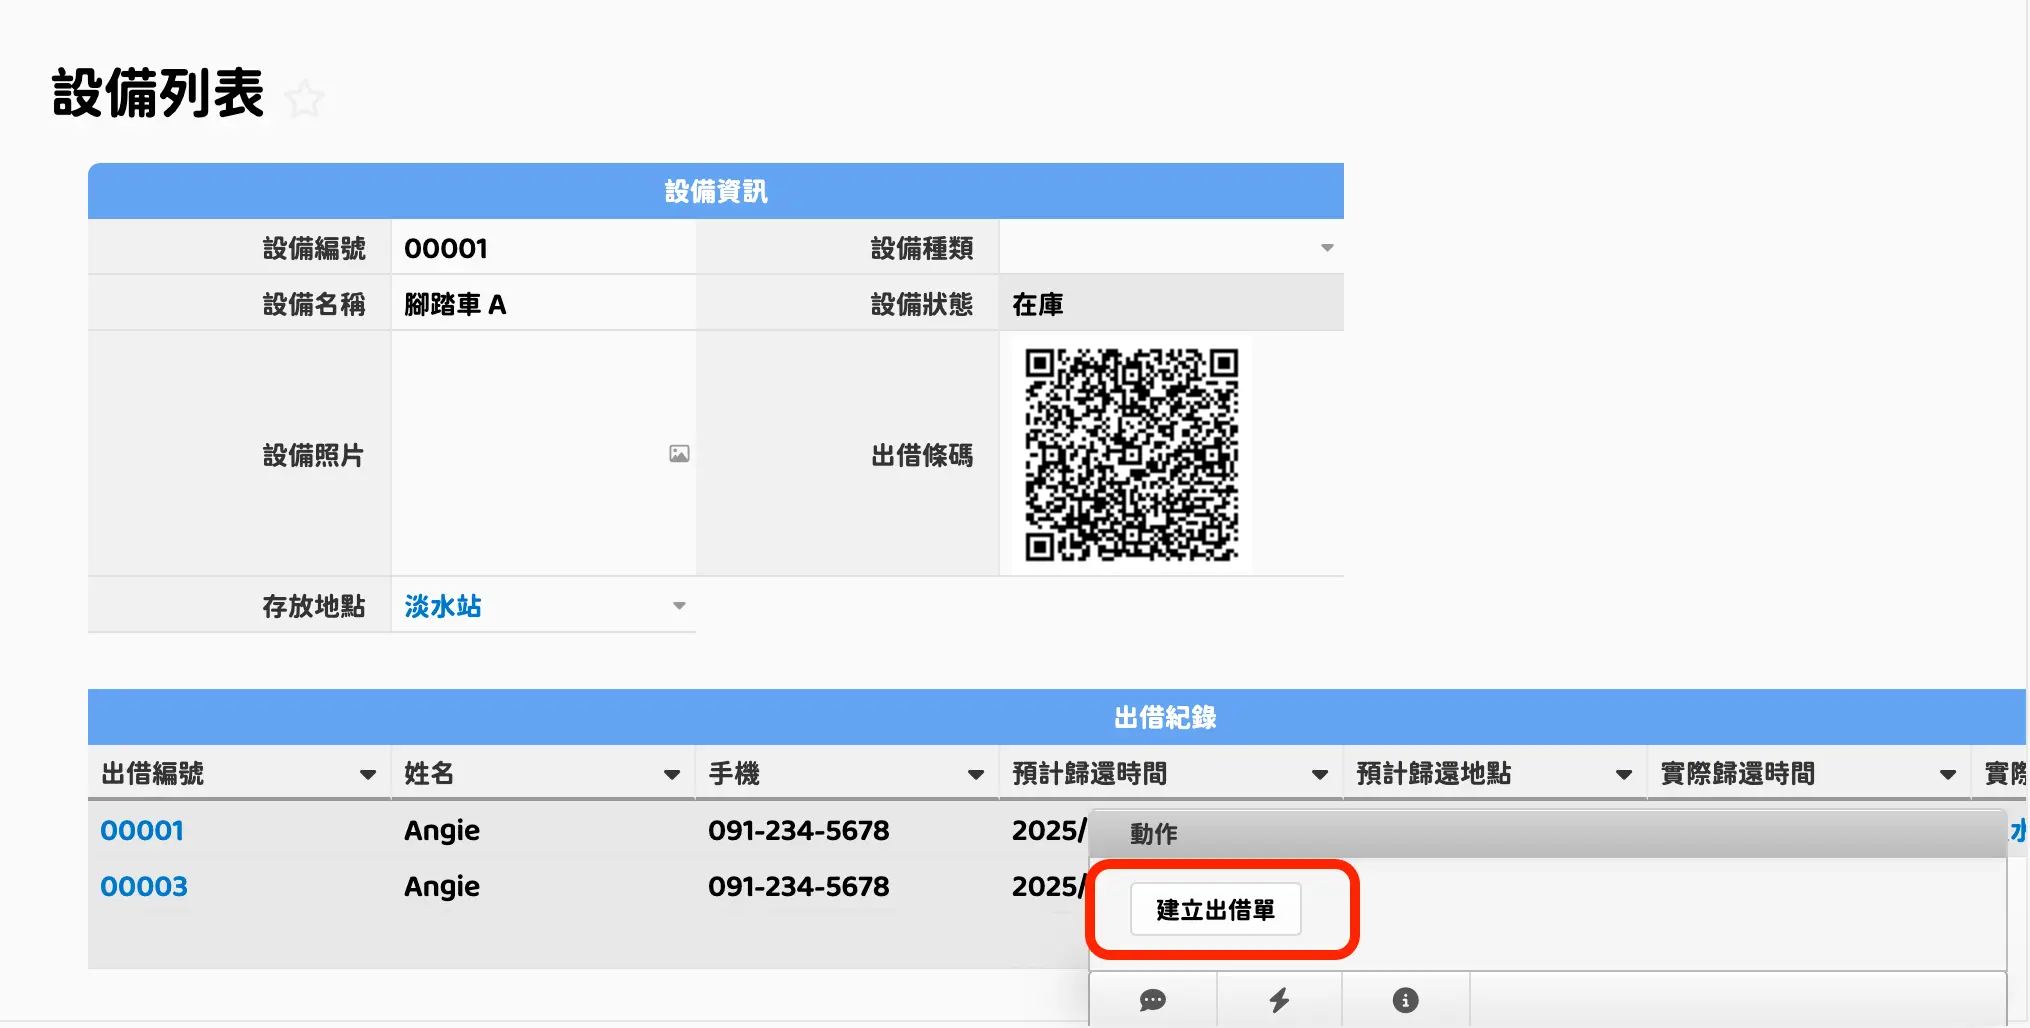Expand the 預計歸還地點 column filter arrow
2030x1028 pixels.
1624,774
